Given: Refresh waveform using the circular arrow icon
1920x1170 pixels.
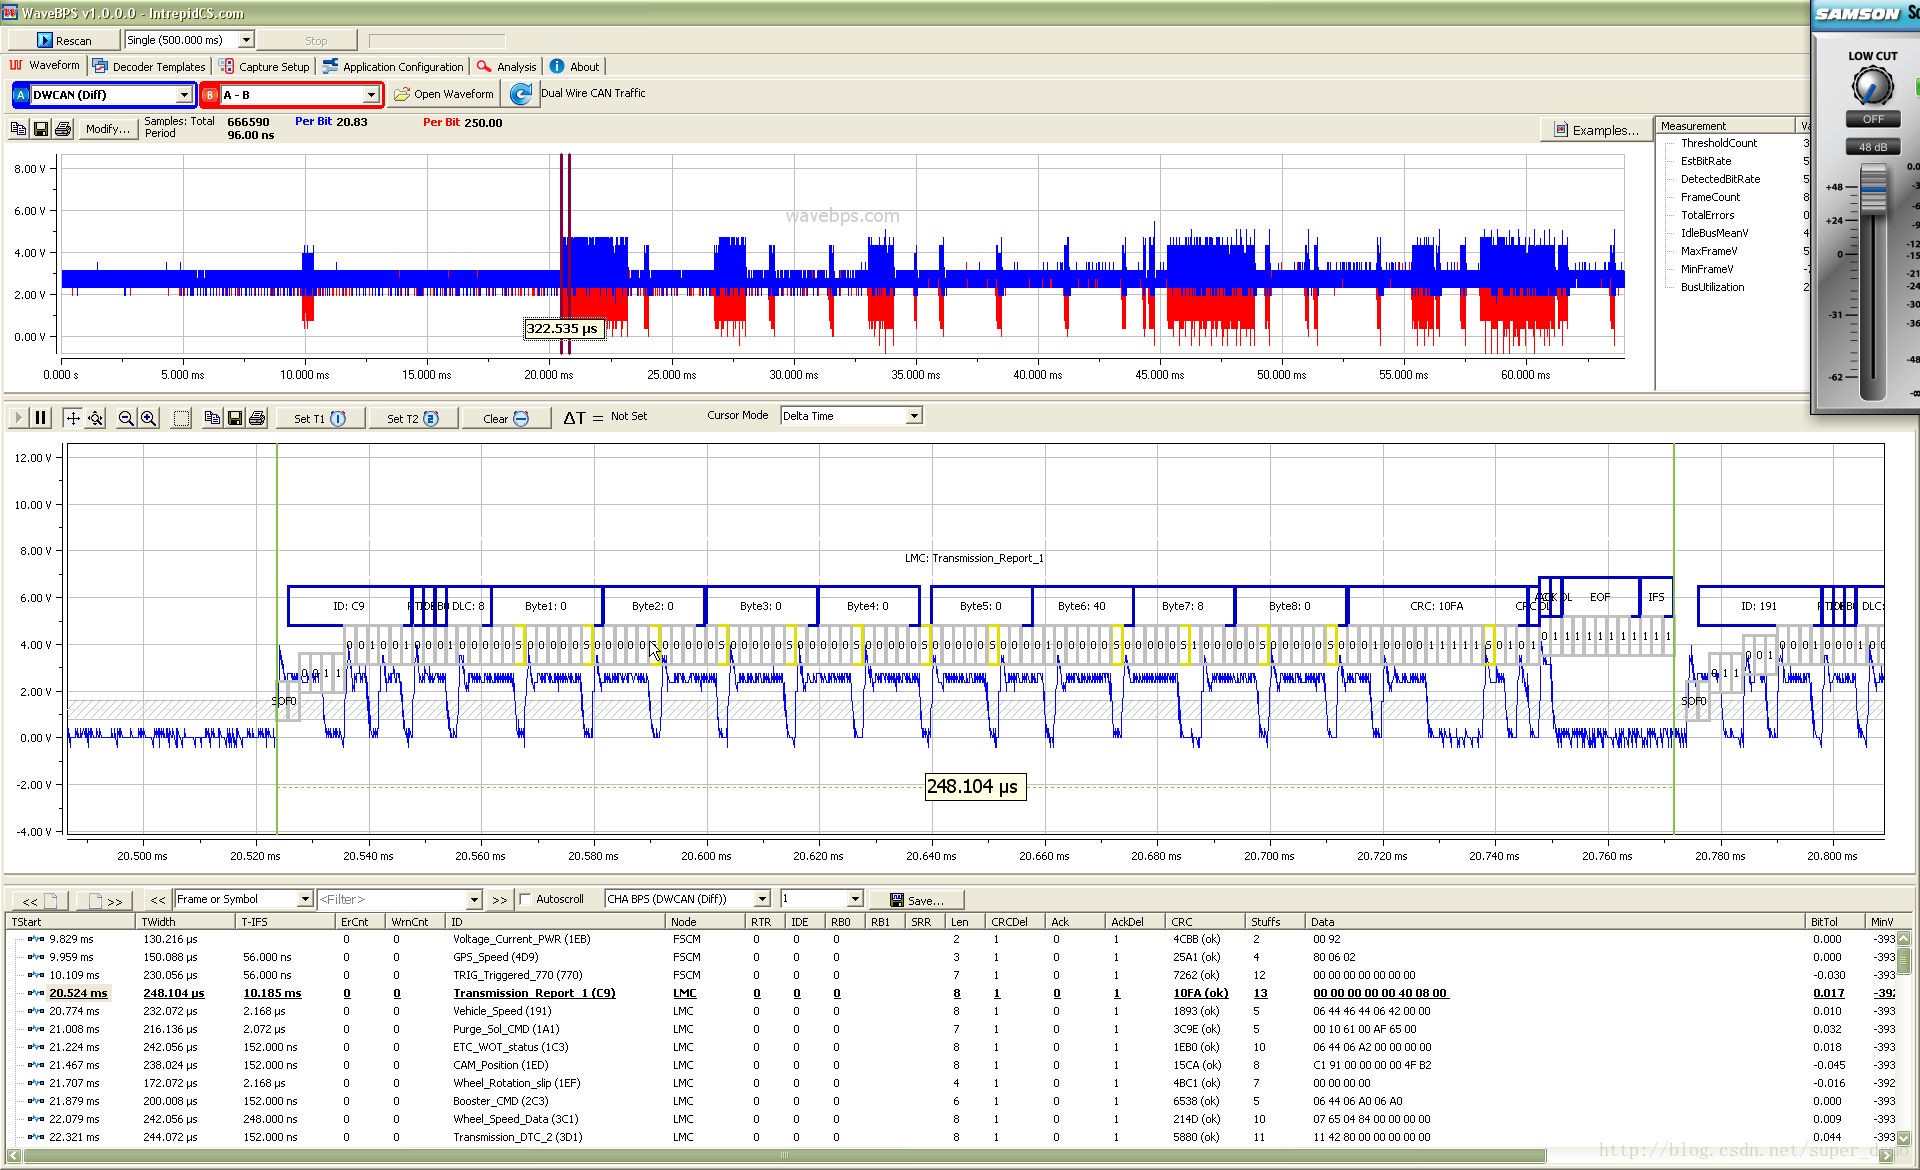Looking at the screenshot, I should [x=520, y=94].
